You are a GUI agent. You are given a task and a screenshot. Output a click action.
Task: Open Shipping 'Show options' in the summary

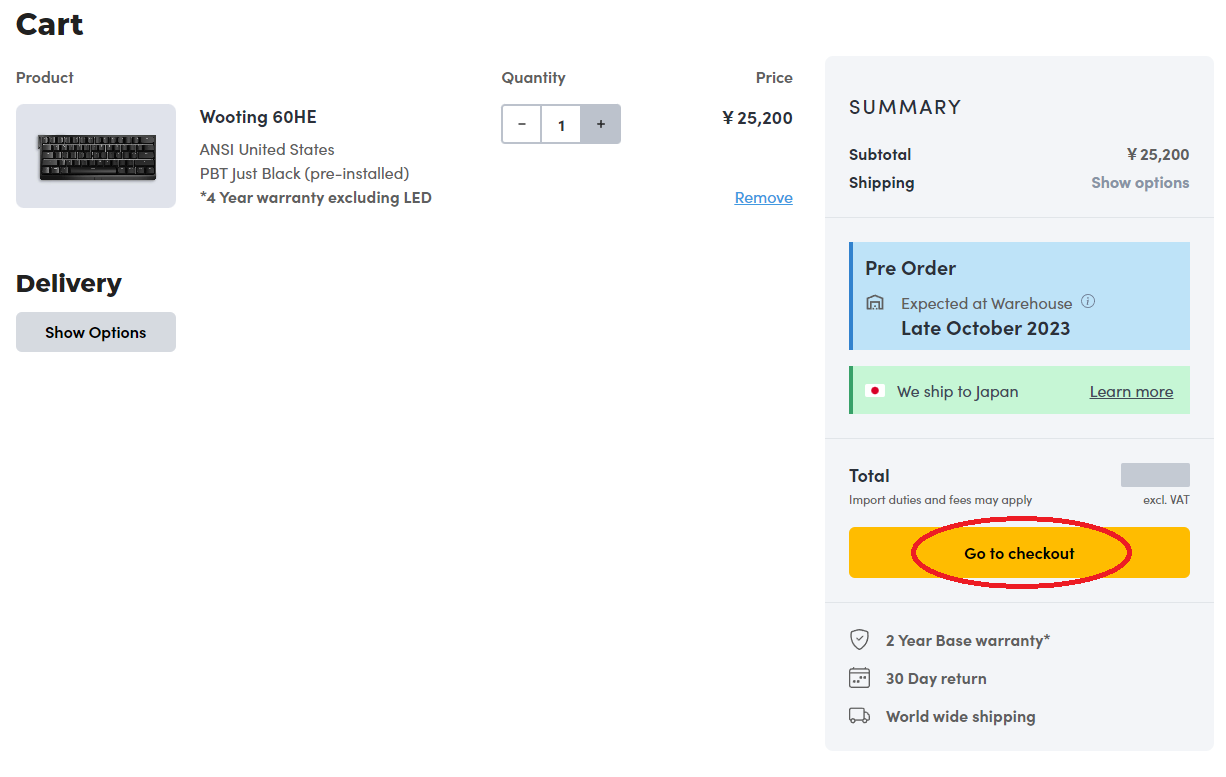pyautogui.click(x=1140, y=183)
